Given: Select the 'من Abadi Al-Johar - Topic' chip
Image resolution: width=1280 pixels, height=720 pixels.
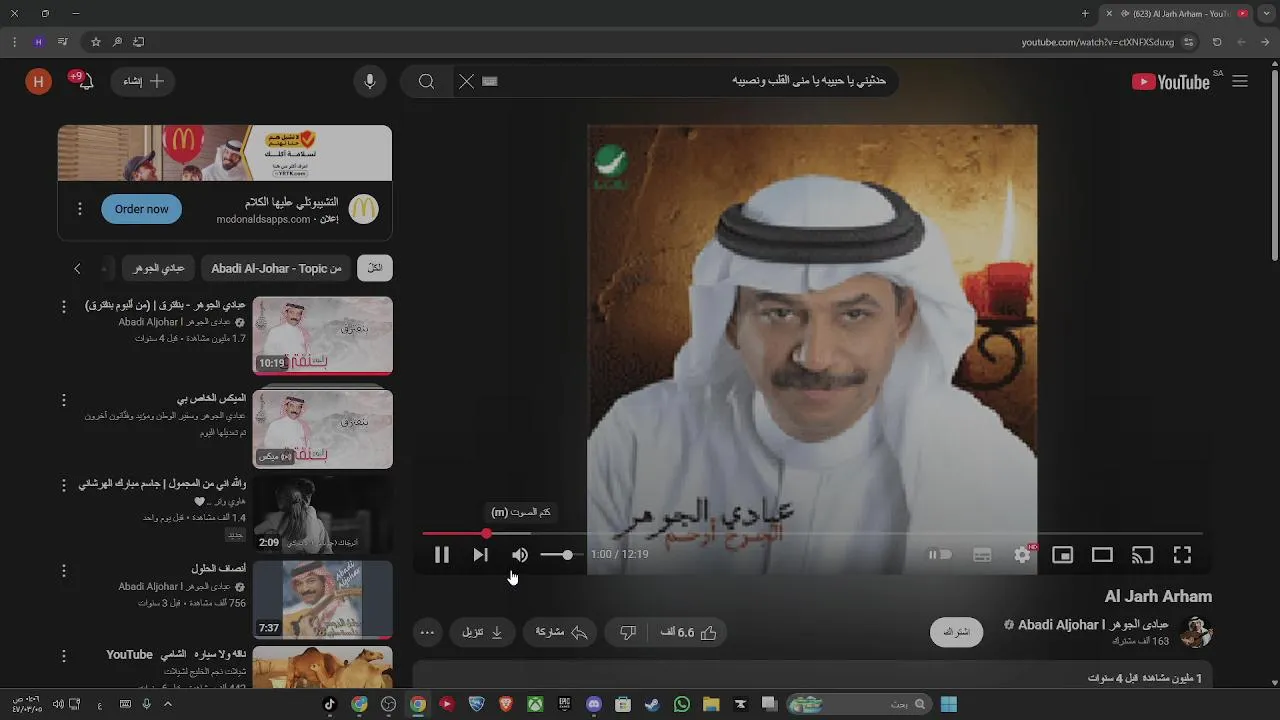Looking at the screenshot, I should (276, 268).
